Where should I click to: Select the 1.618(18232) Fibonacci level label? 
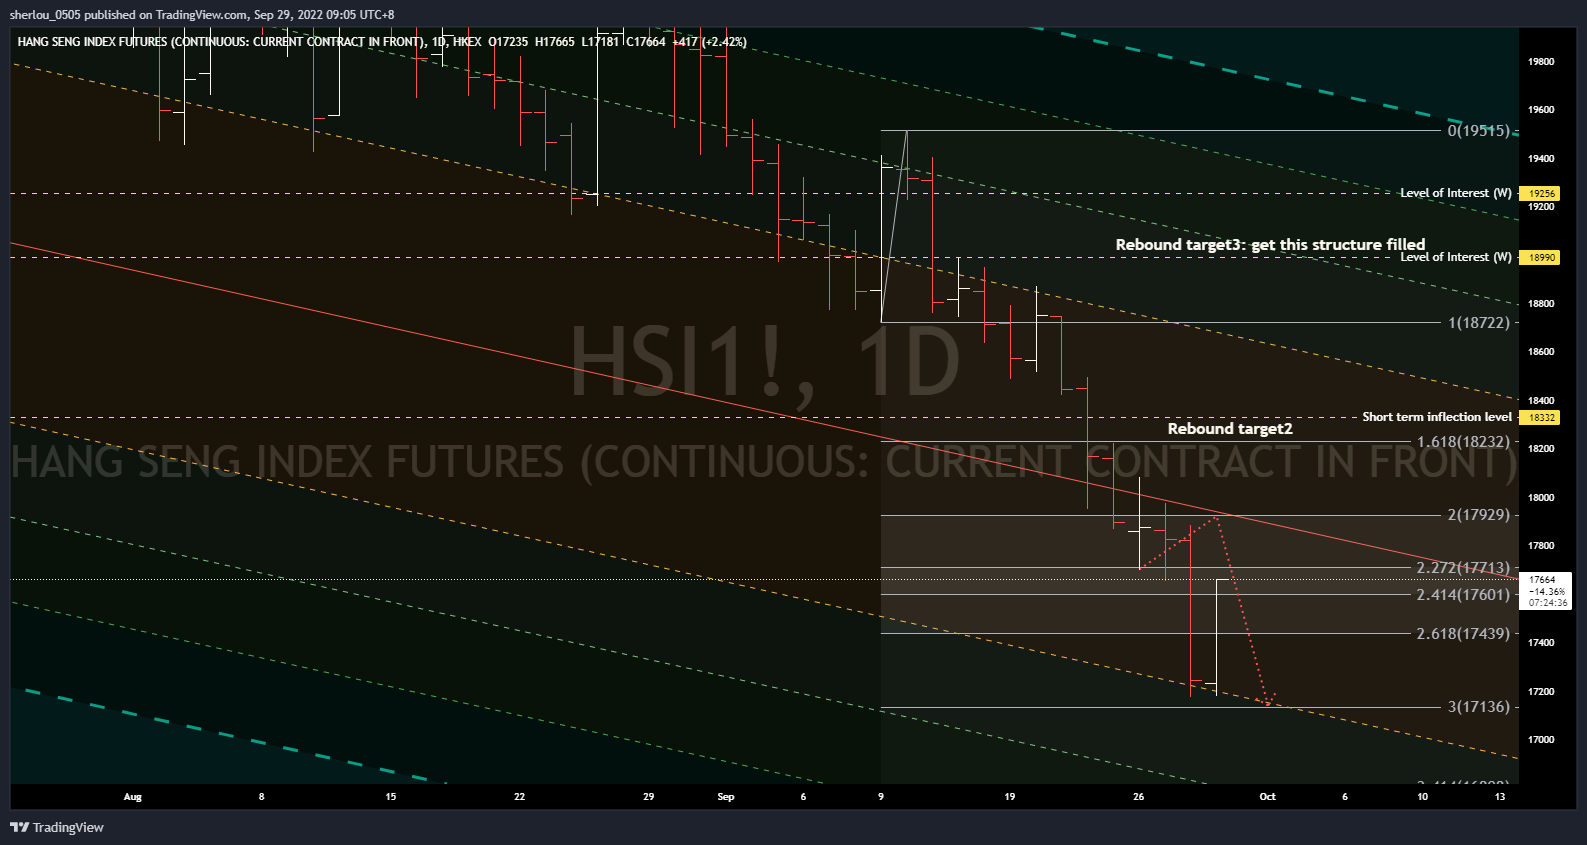pos(1464,442)
